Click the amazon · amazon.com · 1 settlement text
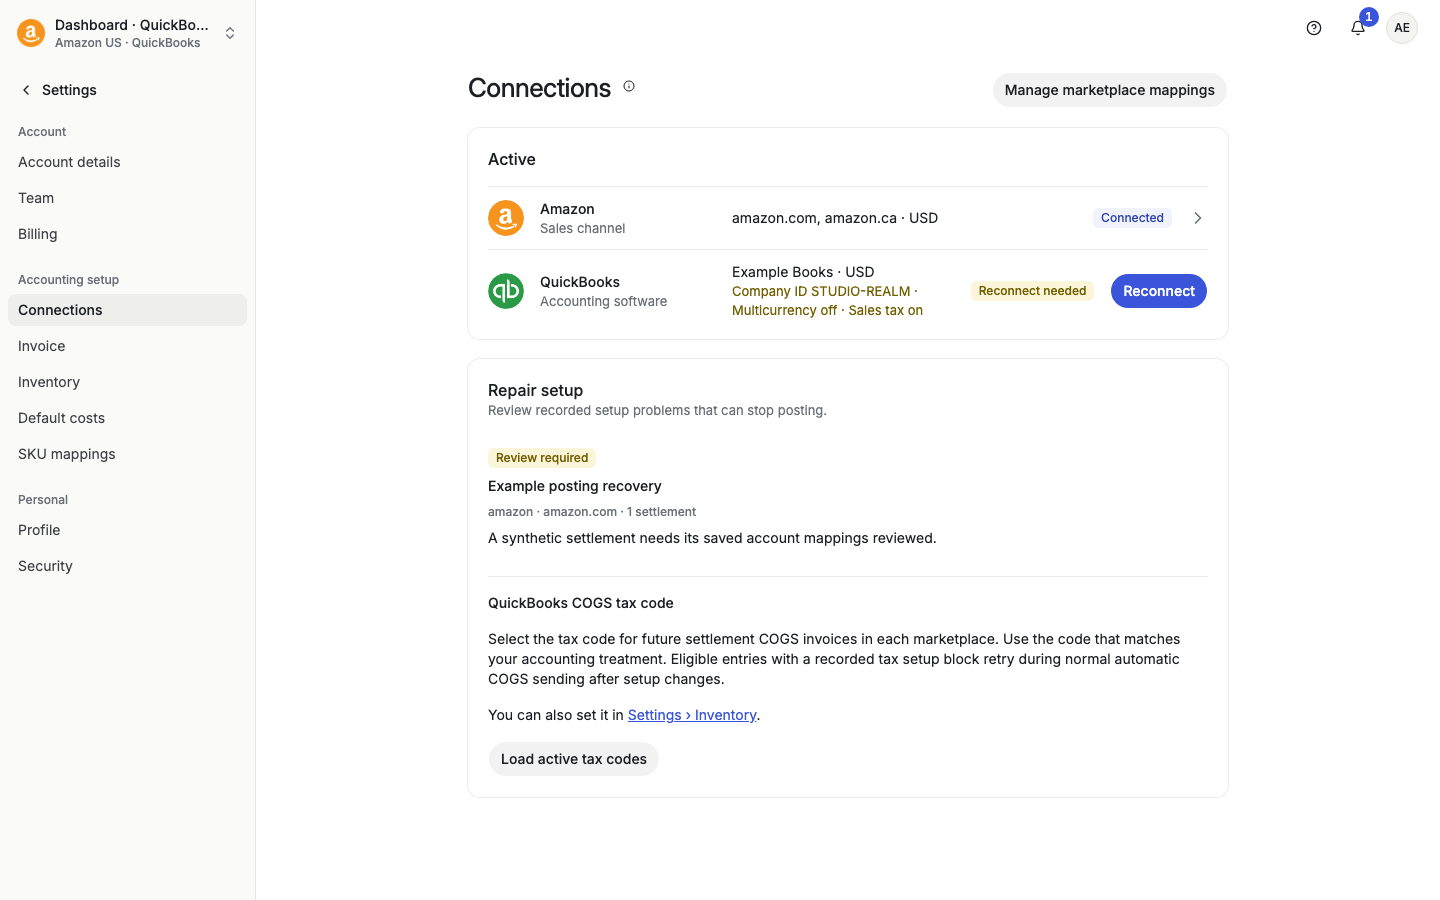Image resolution: width=1440 pixels, height=900 pixels. coord(592,512)
